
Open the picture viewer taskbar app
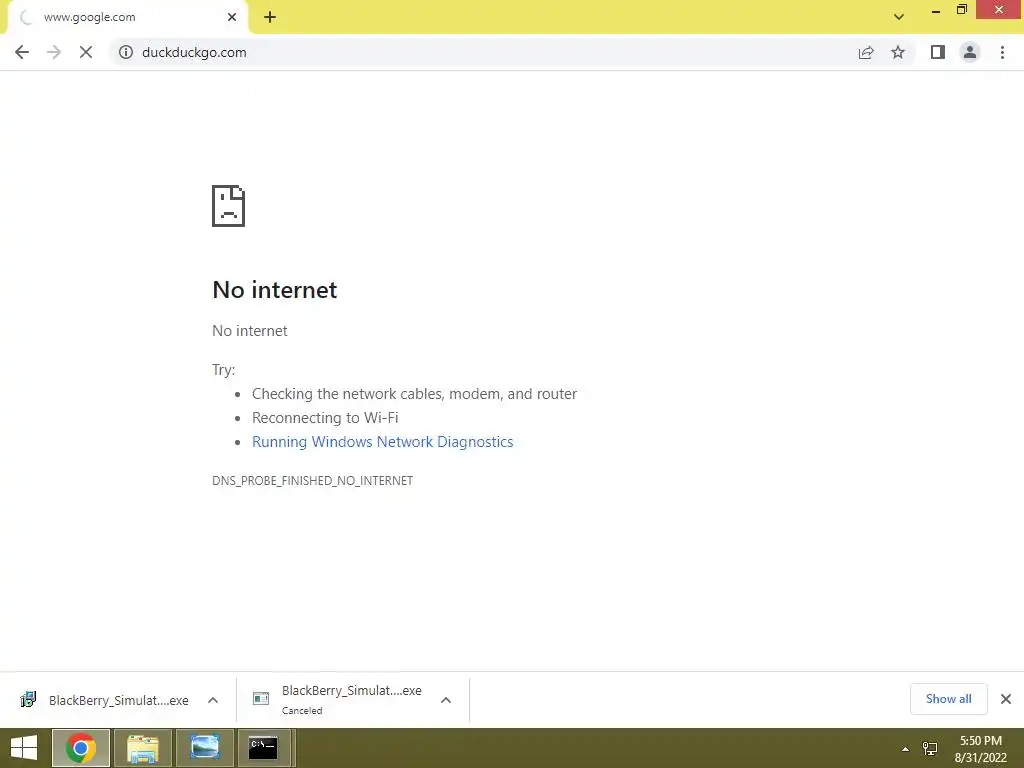click(x=204, y=748)
